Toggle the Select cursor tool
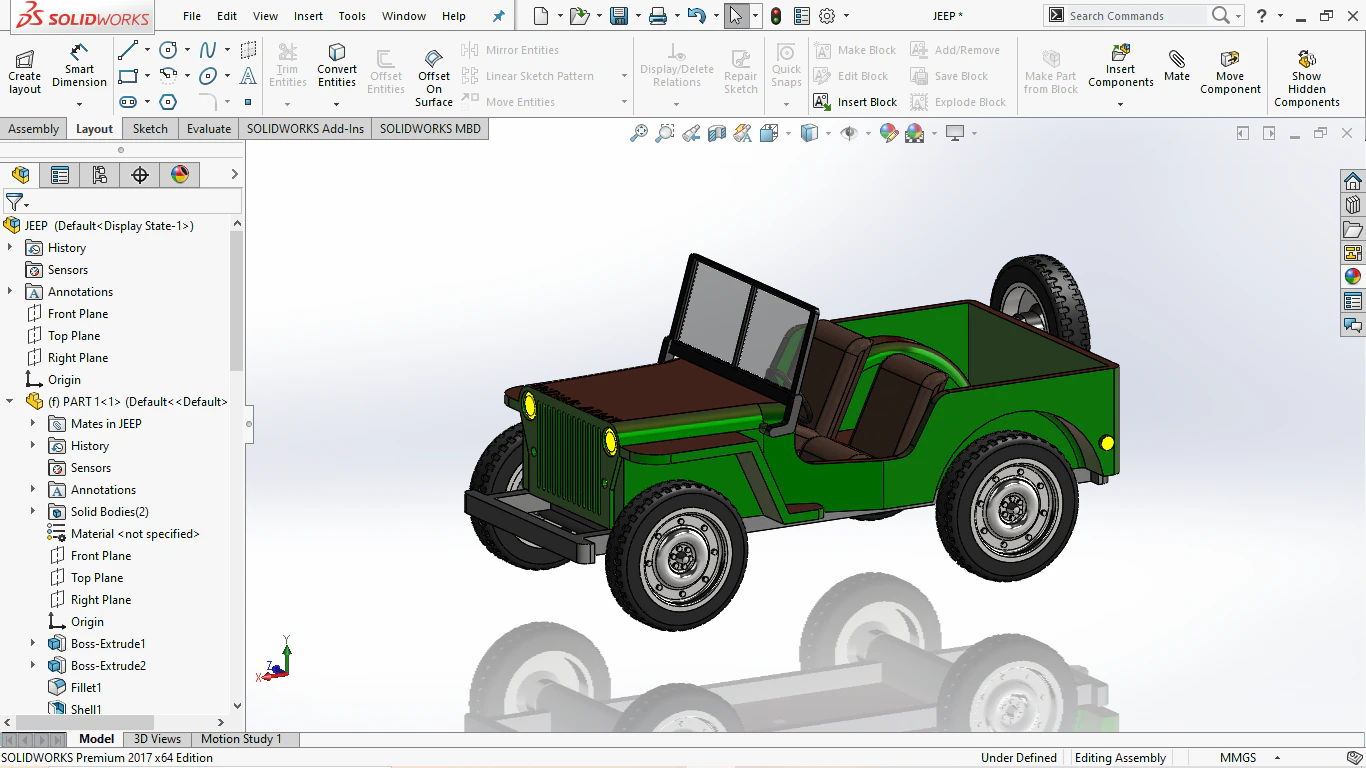Viewport: 1366px width, 768px height. (x=736, y=16)
